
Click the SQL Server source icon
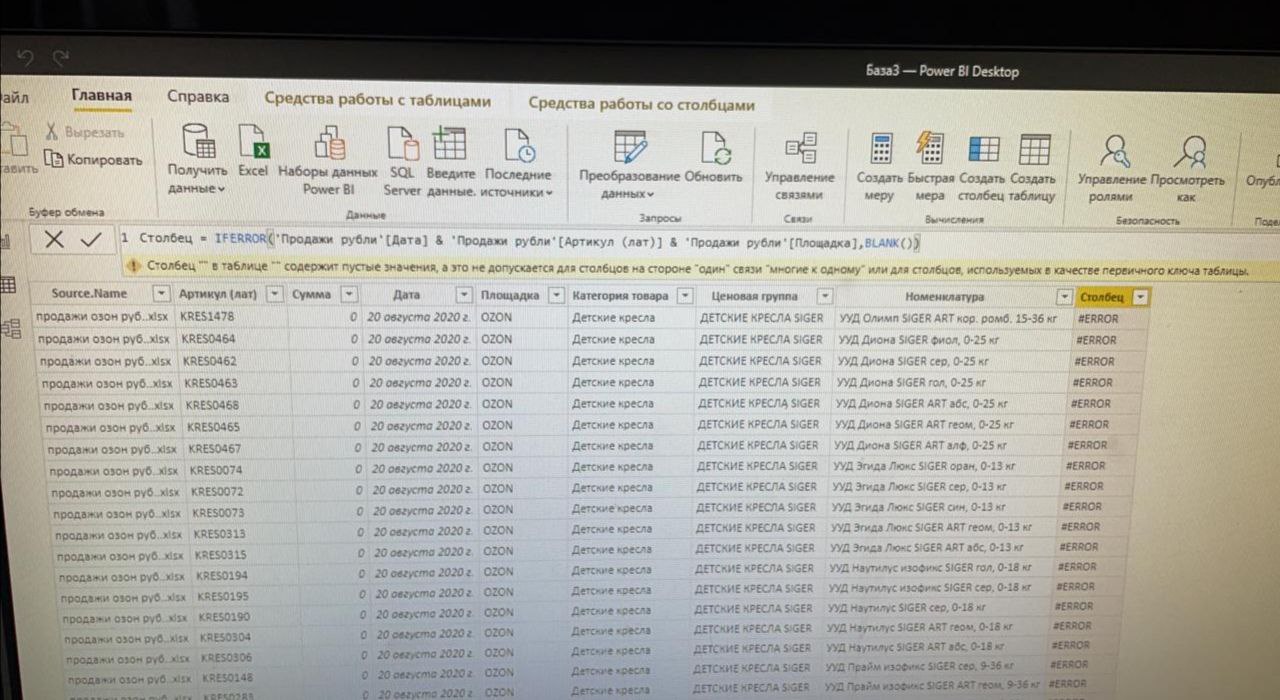pyautogui.click(x=402, y=145)
